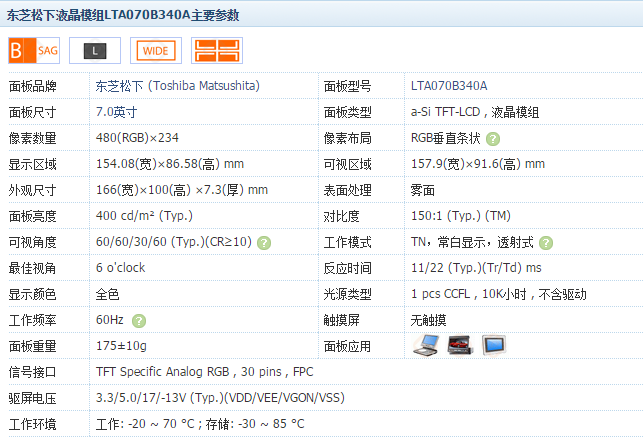Click the portable DVD player application icon
This screenshot has height=439, width=643.
[426, 345]
